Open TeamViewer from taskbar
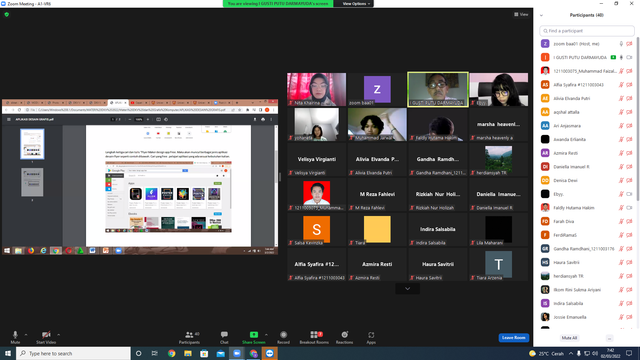Screen dimensions: 640x360 pos(269,353)
